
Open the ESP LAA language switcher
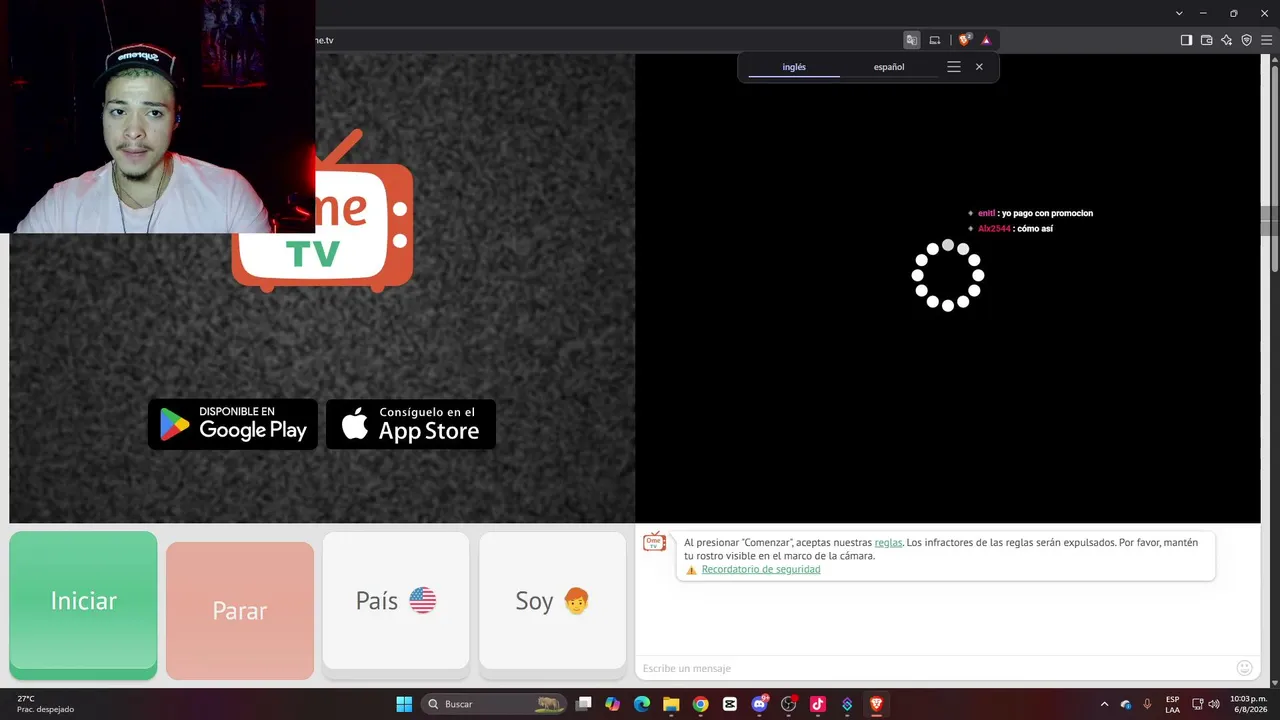(1172, 704)
